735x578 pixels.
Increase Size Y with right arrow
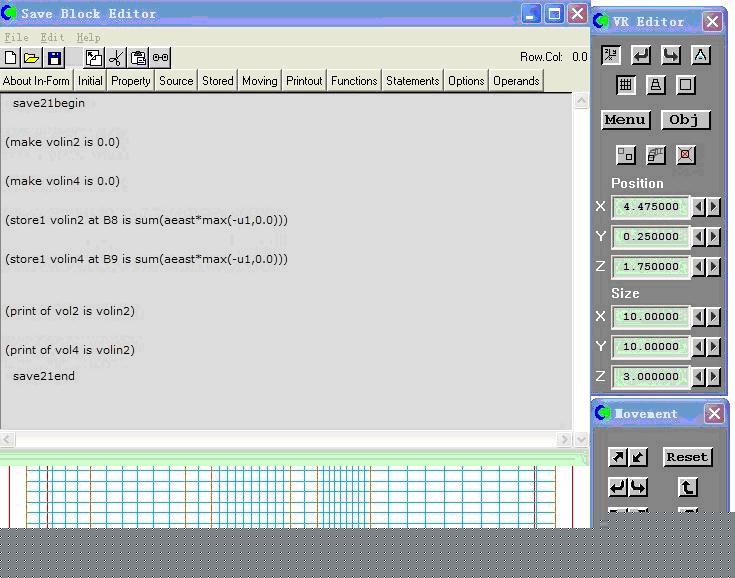[713, 347]
